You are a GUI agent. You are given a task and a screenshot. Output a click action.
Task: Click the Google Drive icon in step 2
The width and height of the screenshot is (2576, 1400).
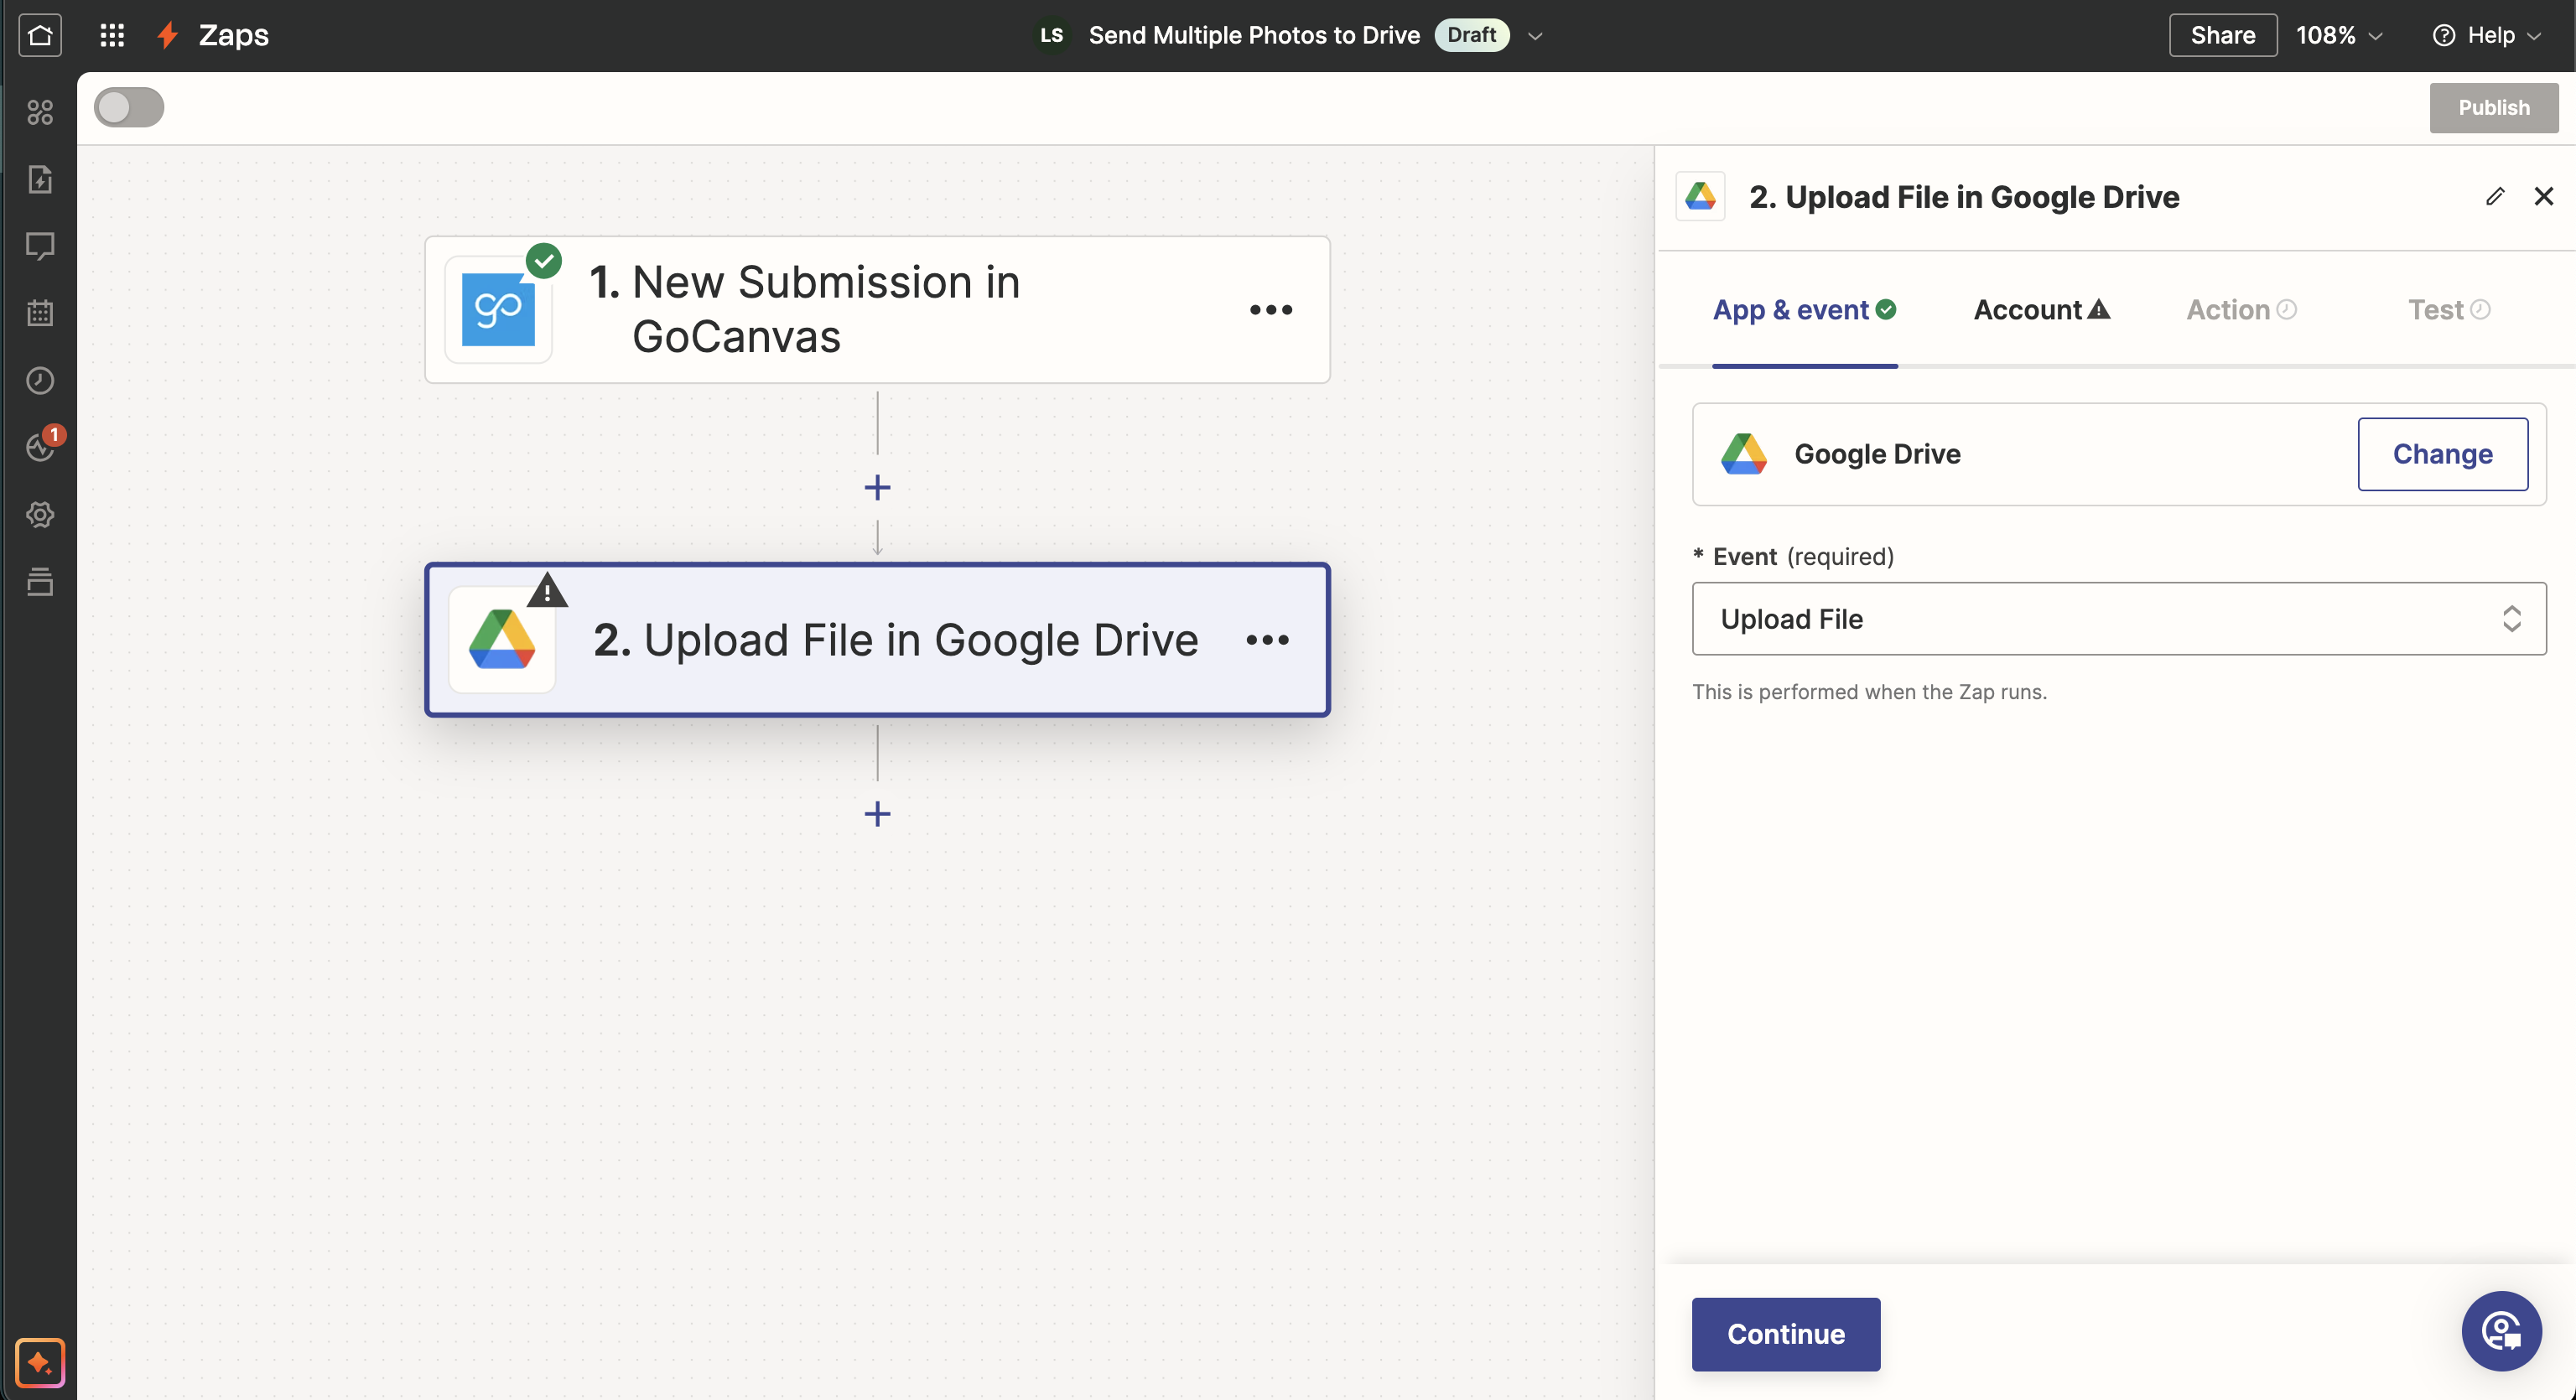point(502,639)
